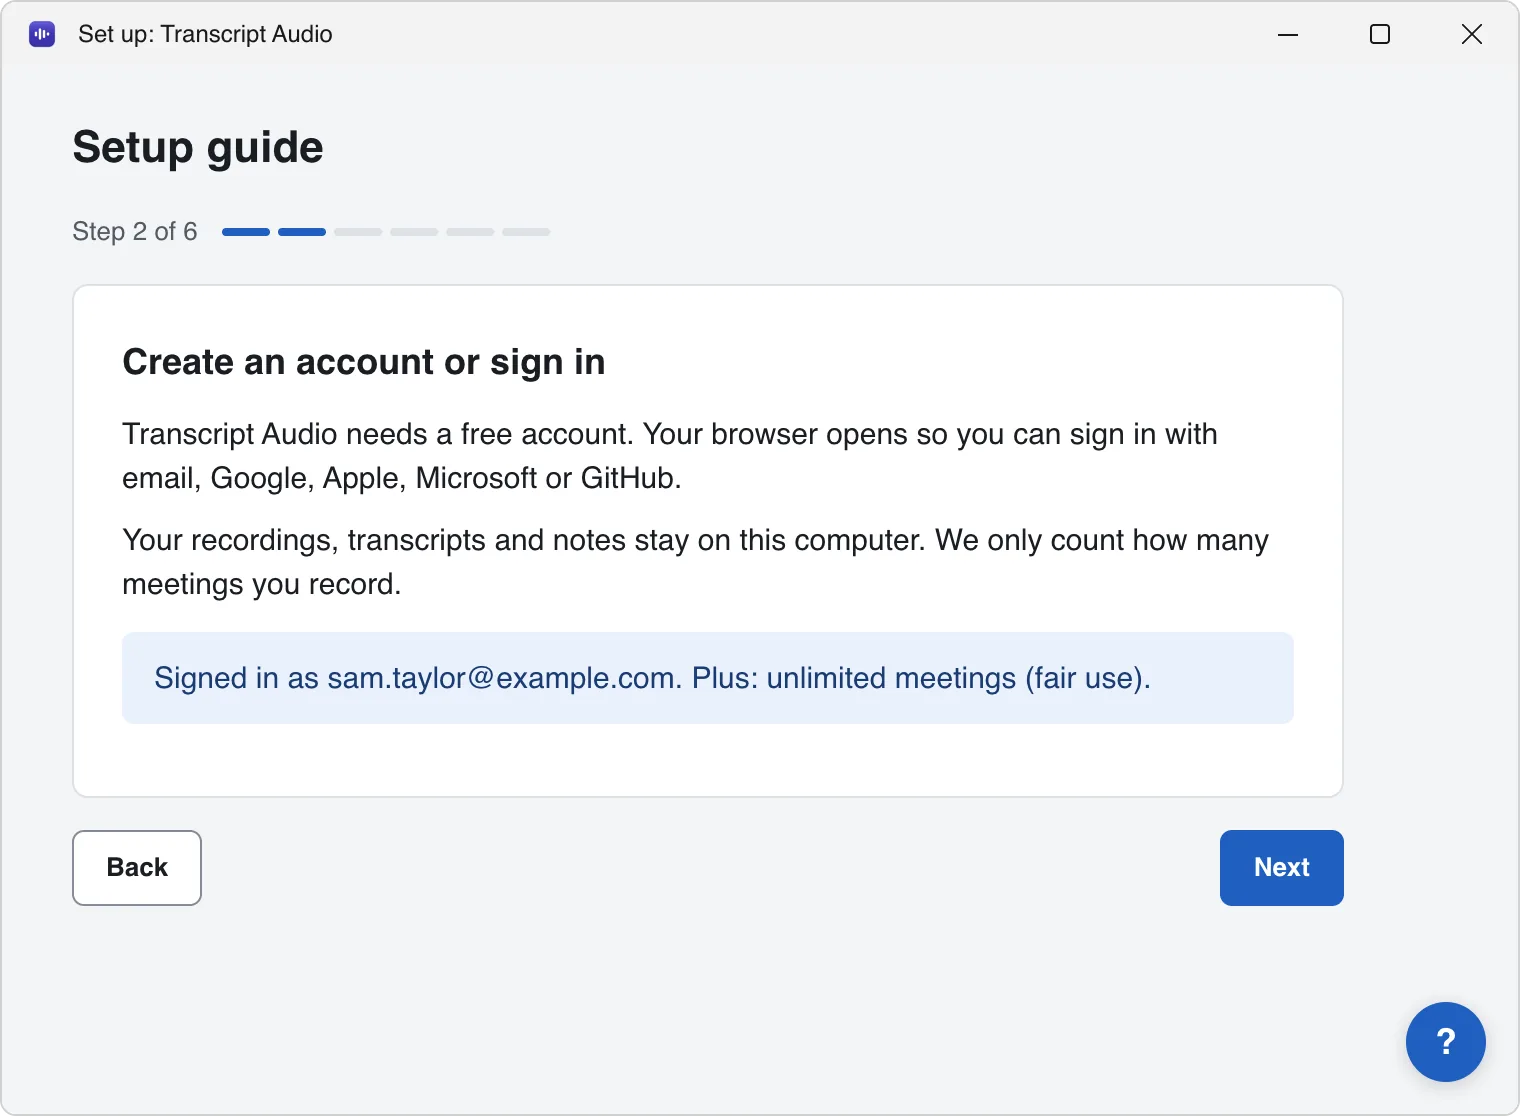
Task: Go to the next setup step
Action: point(1281,868)
